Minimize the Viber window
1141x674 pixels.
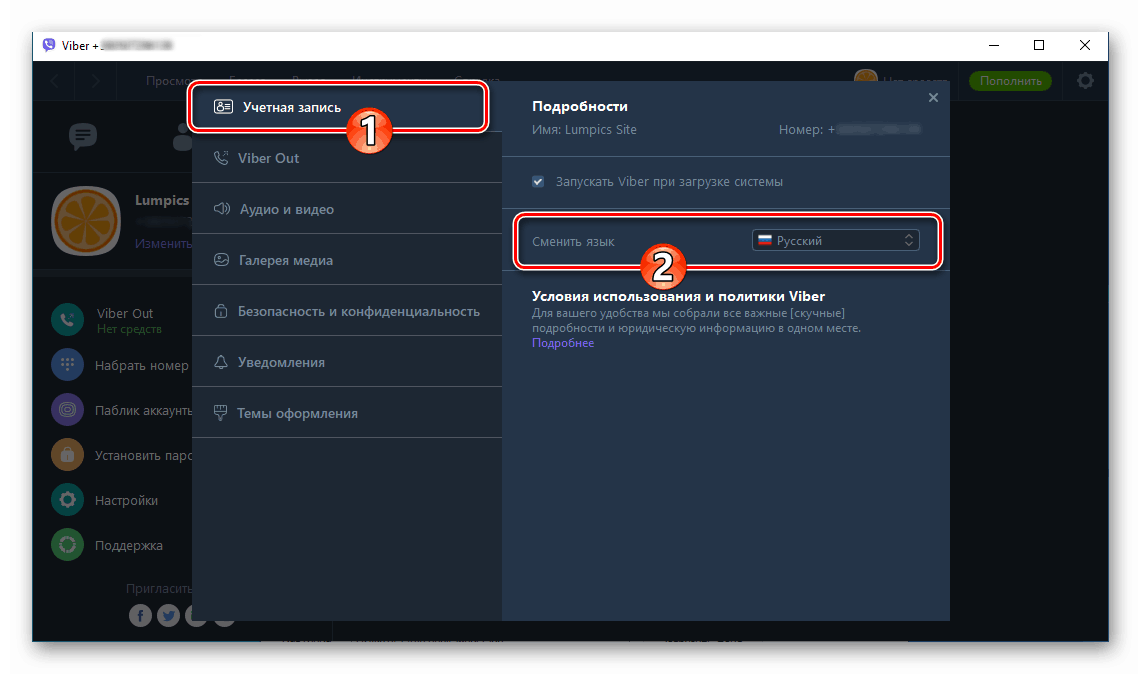click(993, 45)
